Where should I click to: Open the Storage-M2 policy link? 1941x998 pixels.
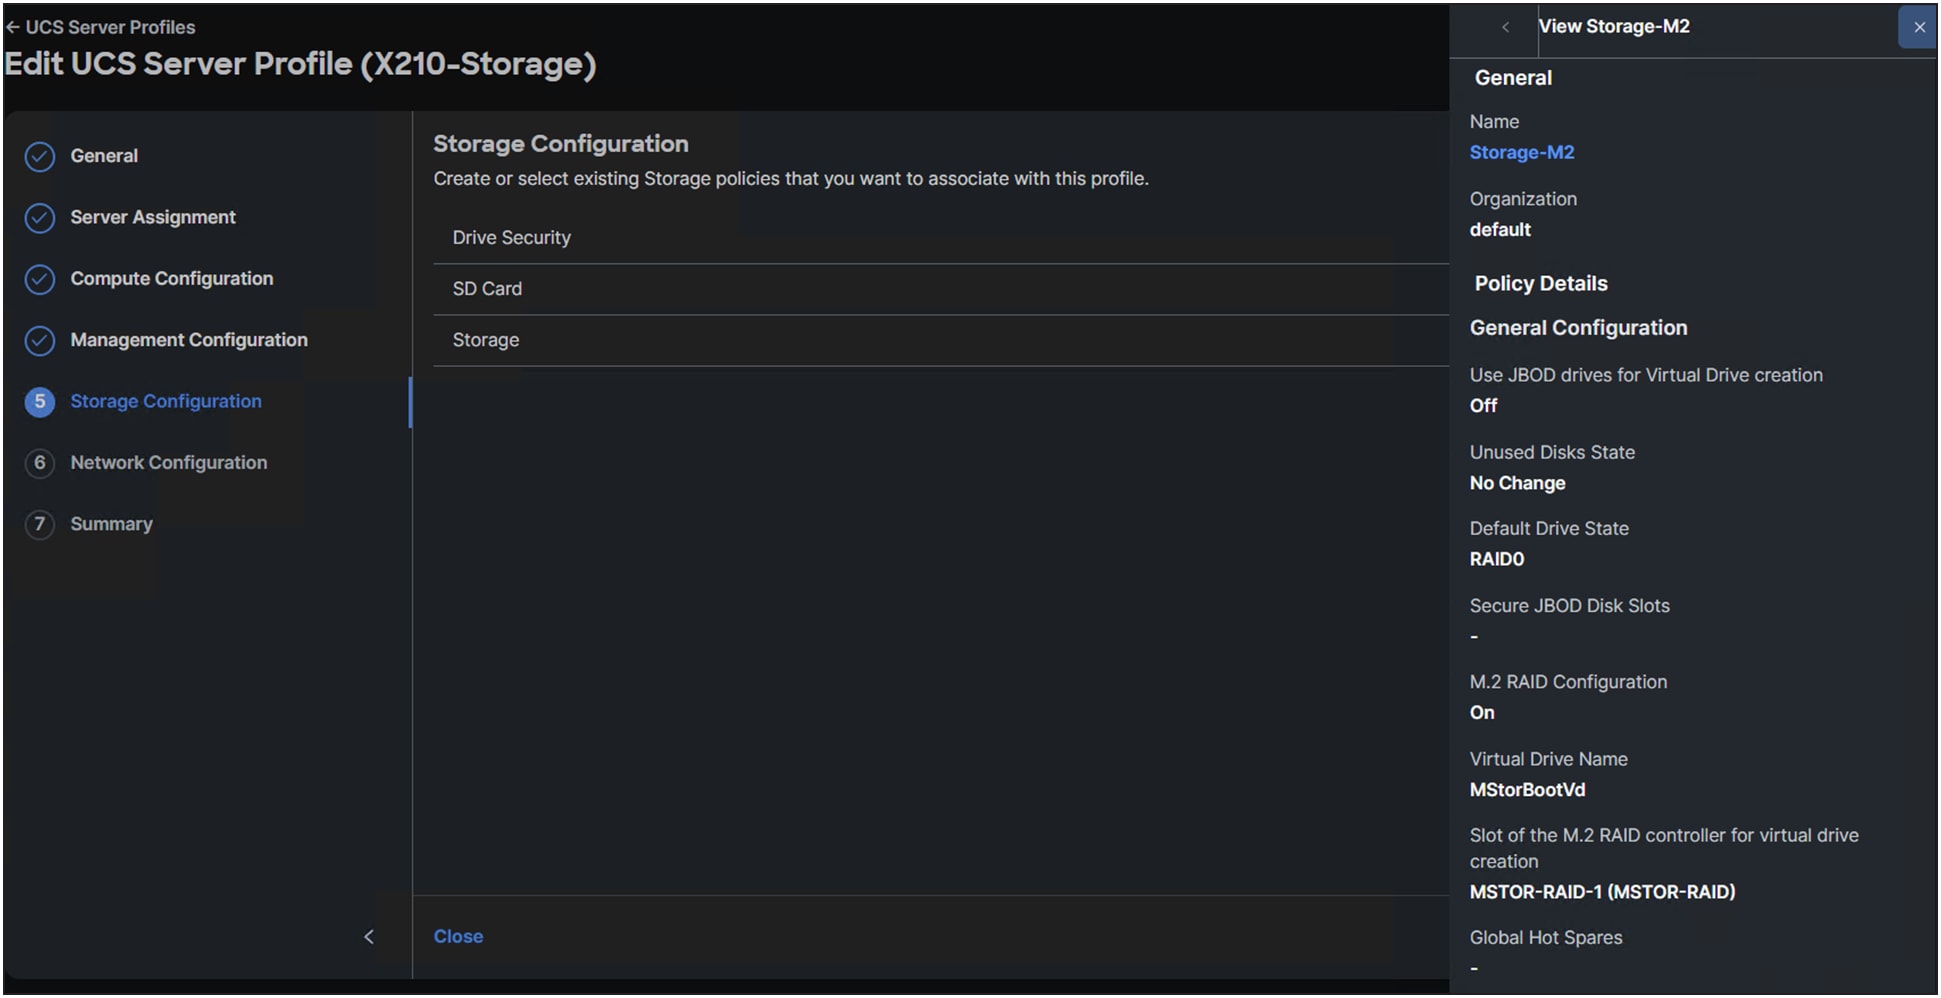pyautogui.click(x=1521, y=152)
